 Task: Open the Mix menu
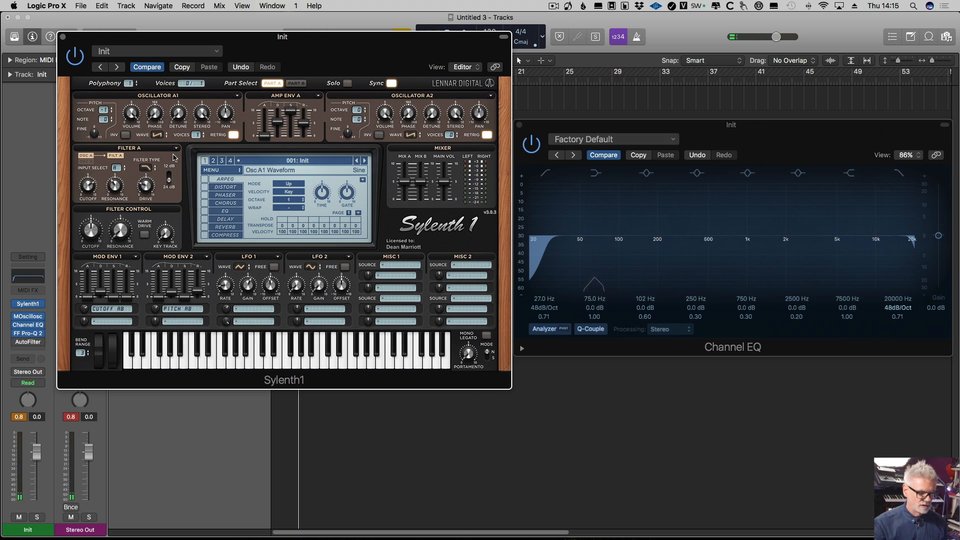[219, 6]
